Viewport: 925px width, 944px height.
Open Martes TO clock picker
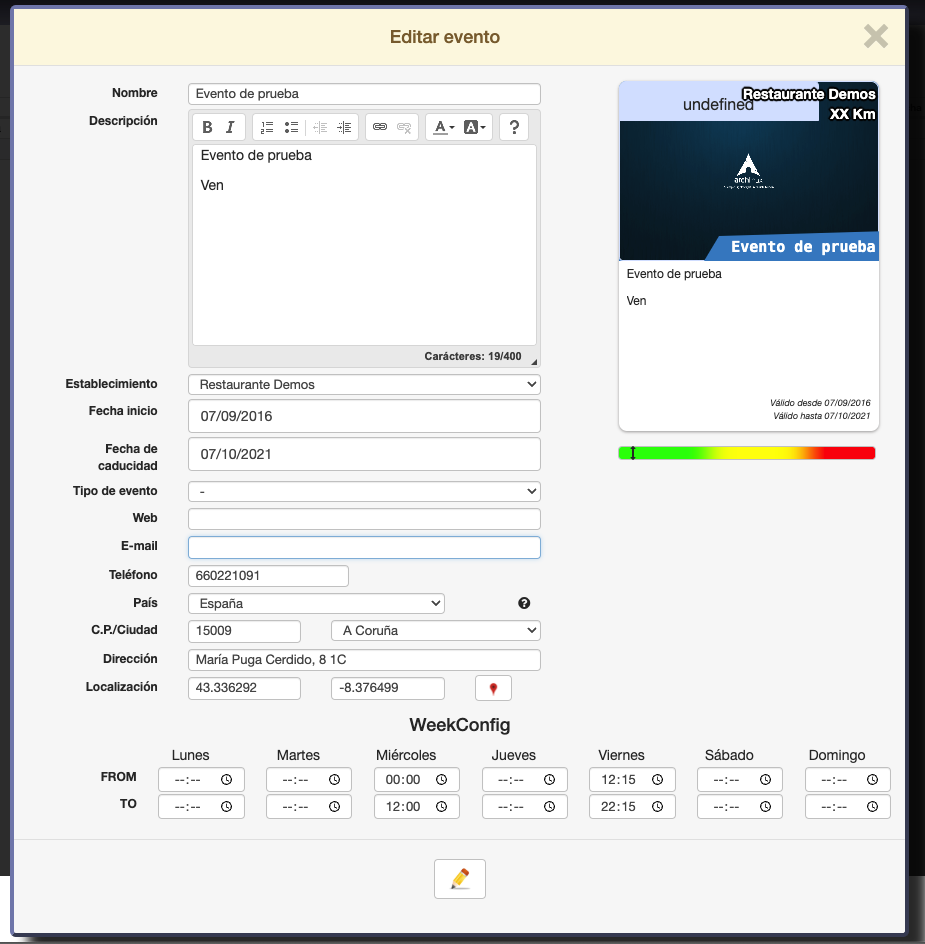tap(334, 807)
